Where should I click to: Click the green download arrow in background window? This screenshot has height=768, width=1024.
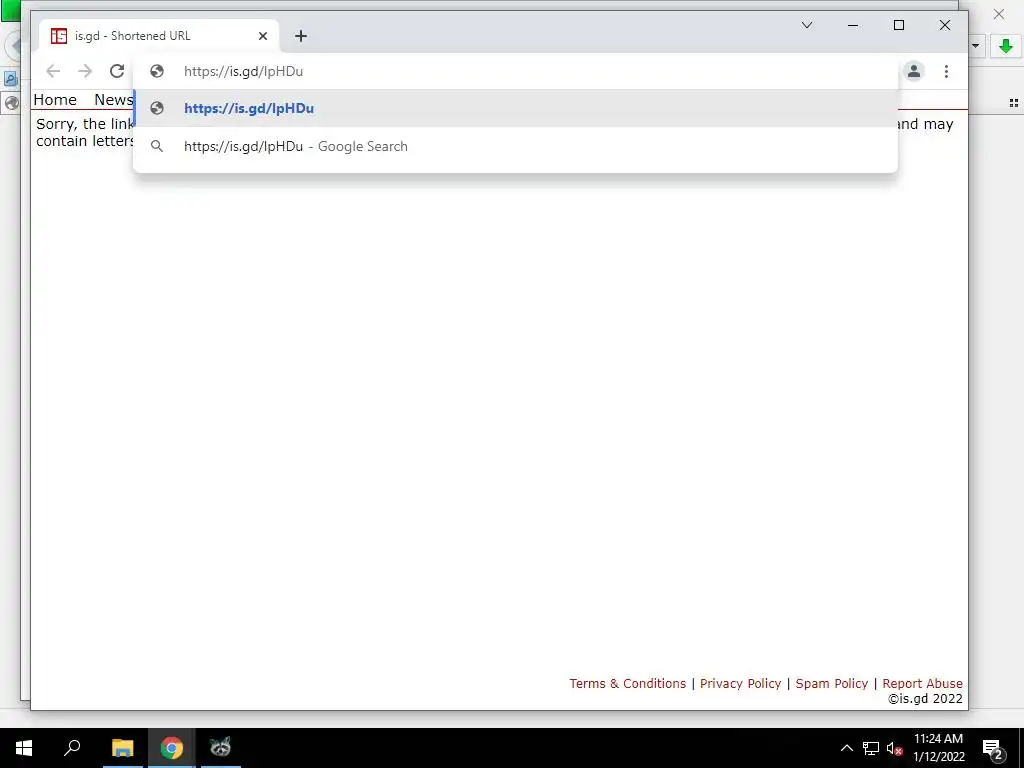pos(1006,46)
